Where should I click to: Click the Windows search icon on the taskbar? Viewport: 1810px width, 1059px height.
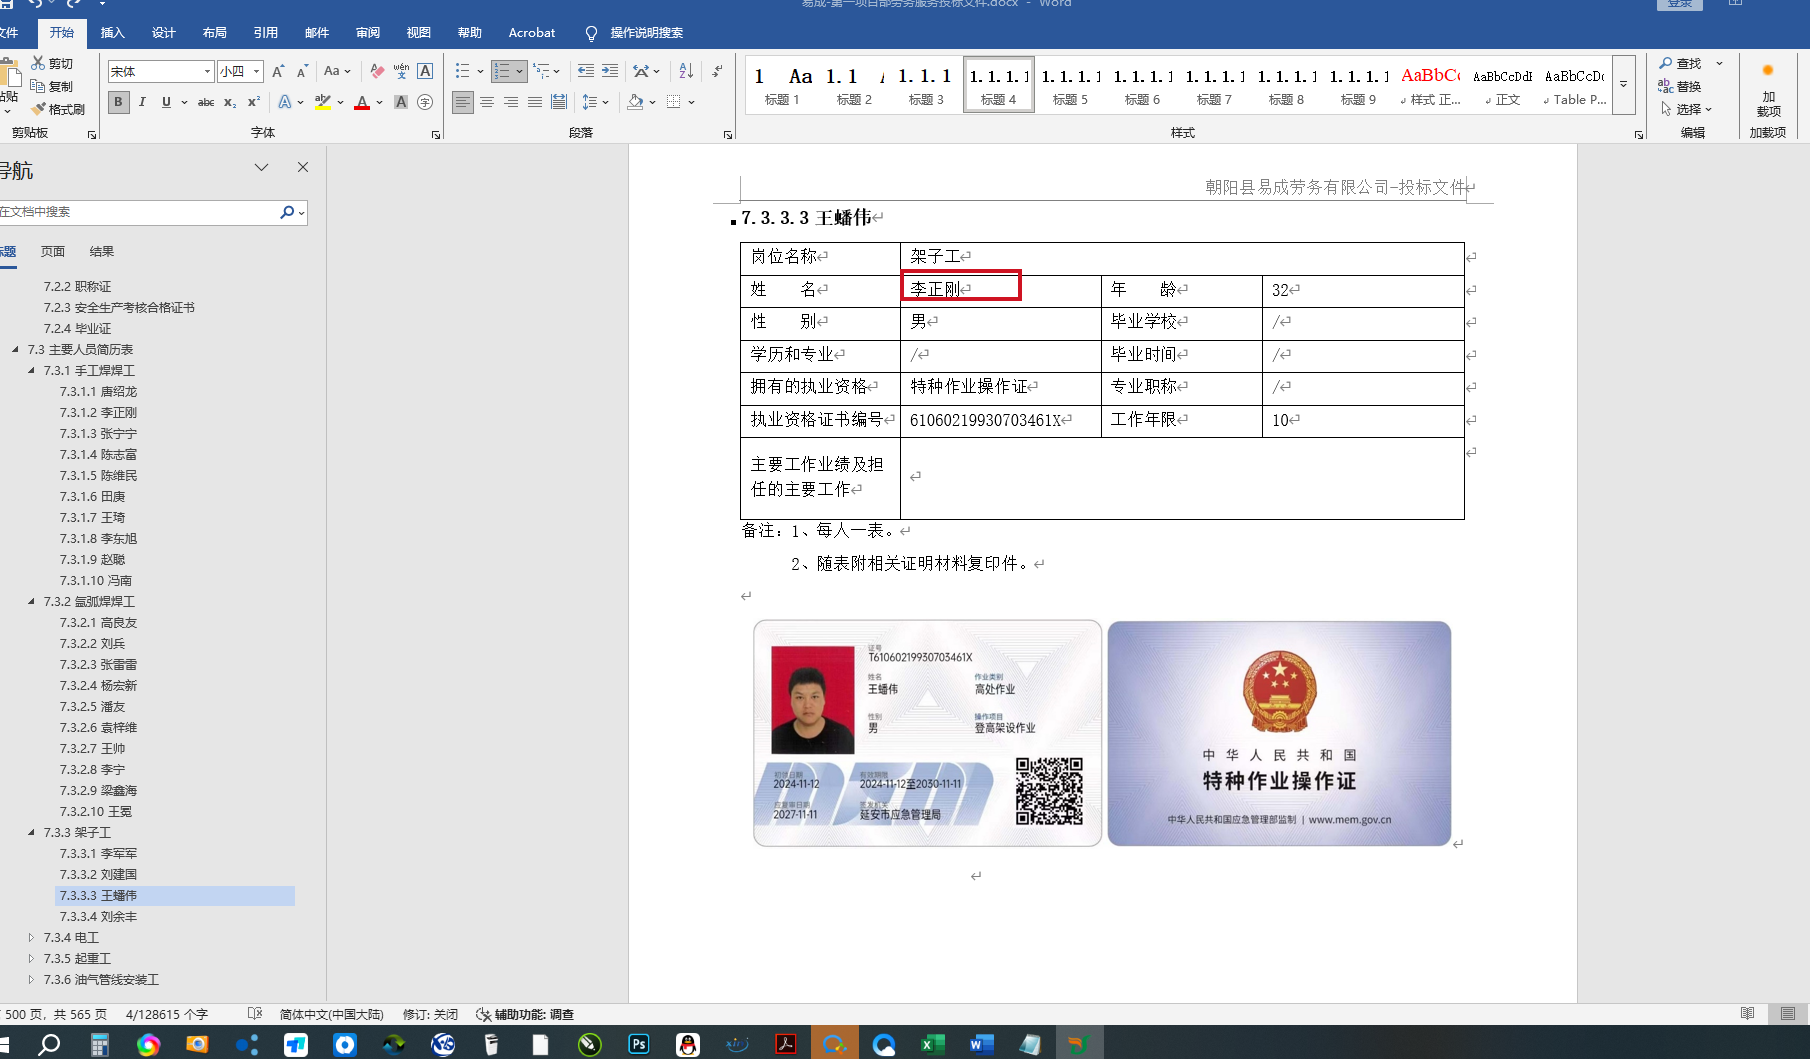(x=49, y=1044)
